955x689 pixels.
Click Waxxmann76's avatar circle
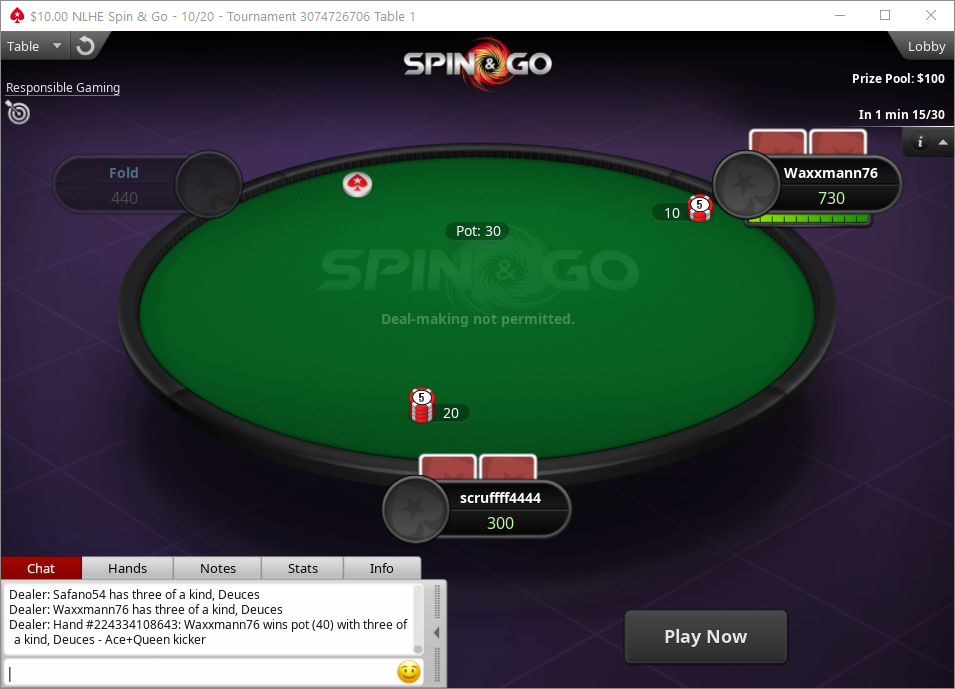click(747, 184)
